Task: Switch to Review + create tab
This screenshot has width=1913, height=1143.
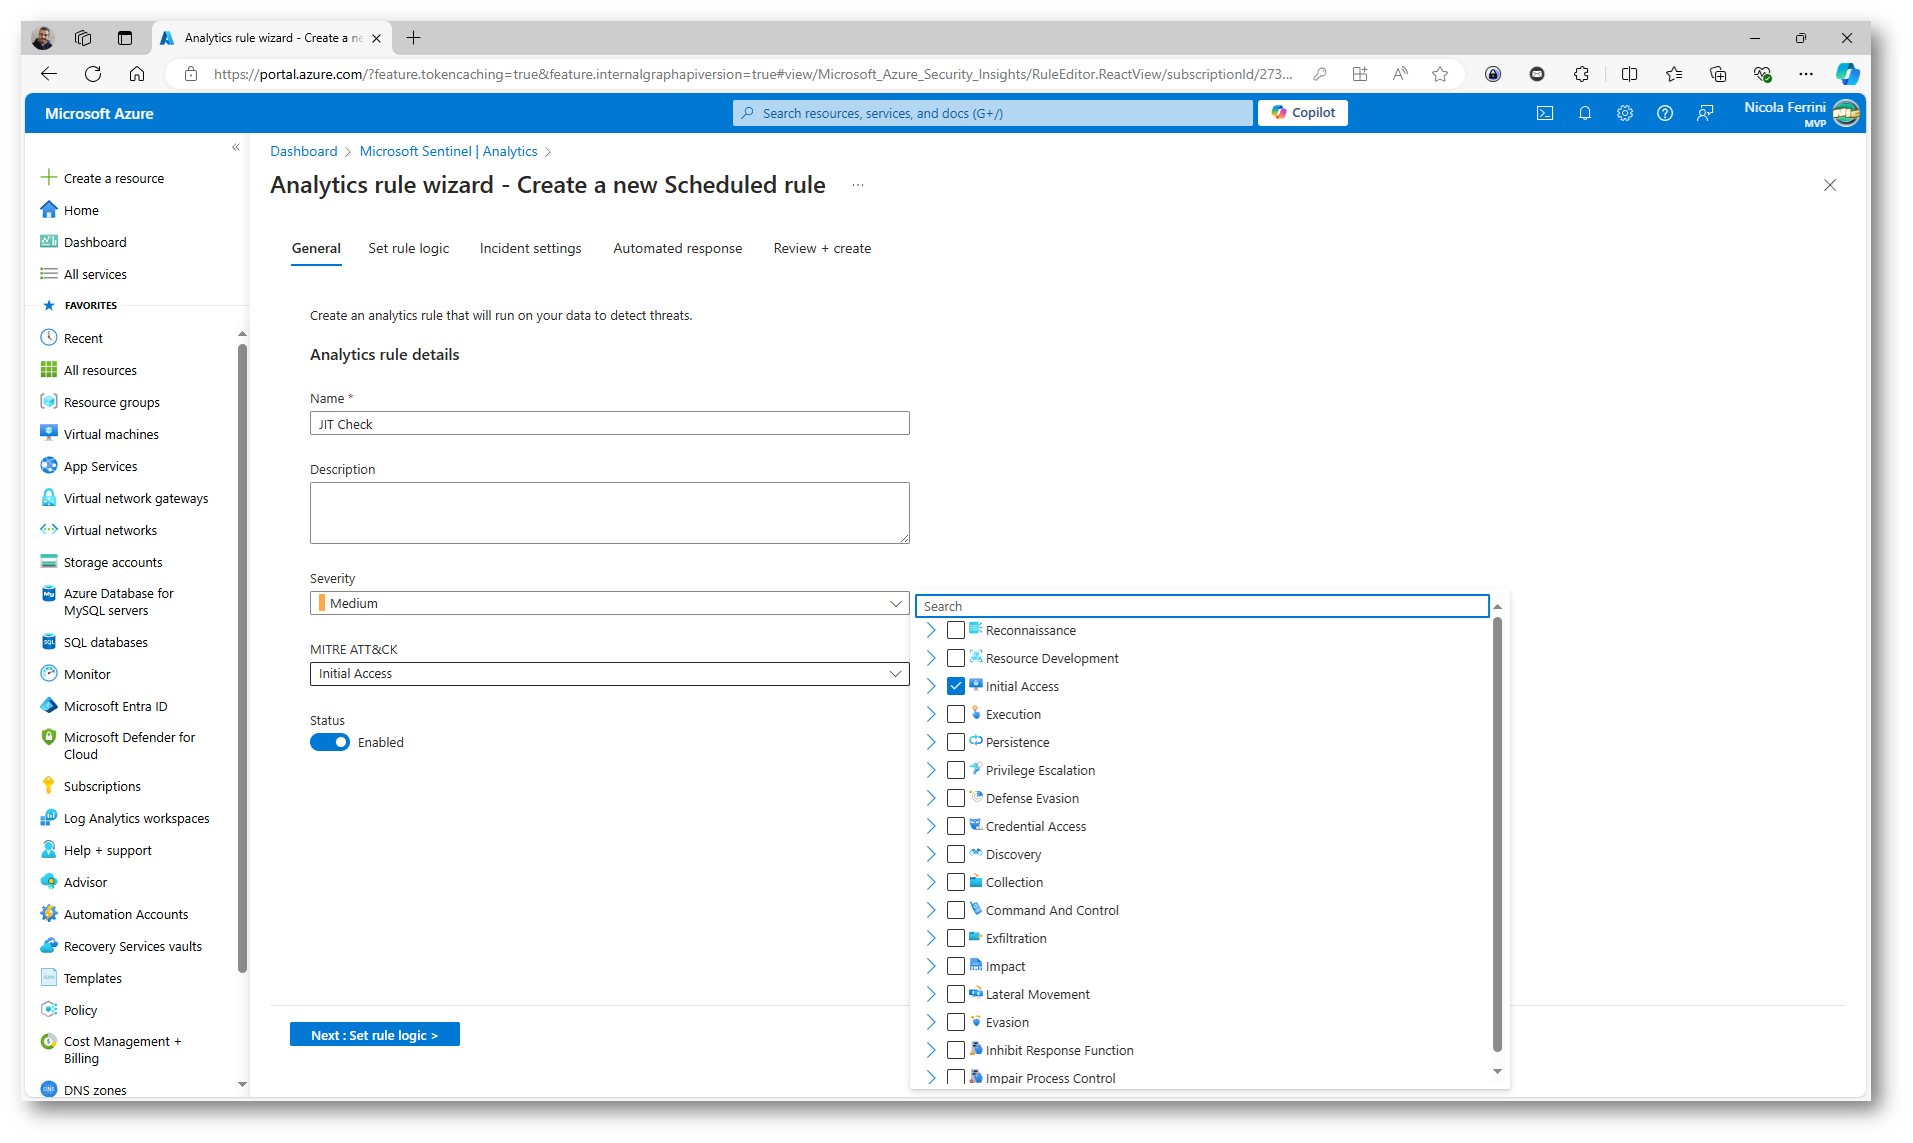Action: [822, 248]
